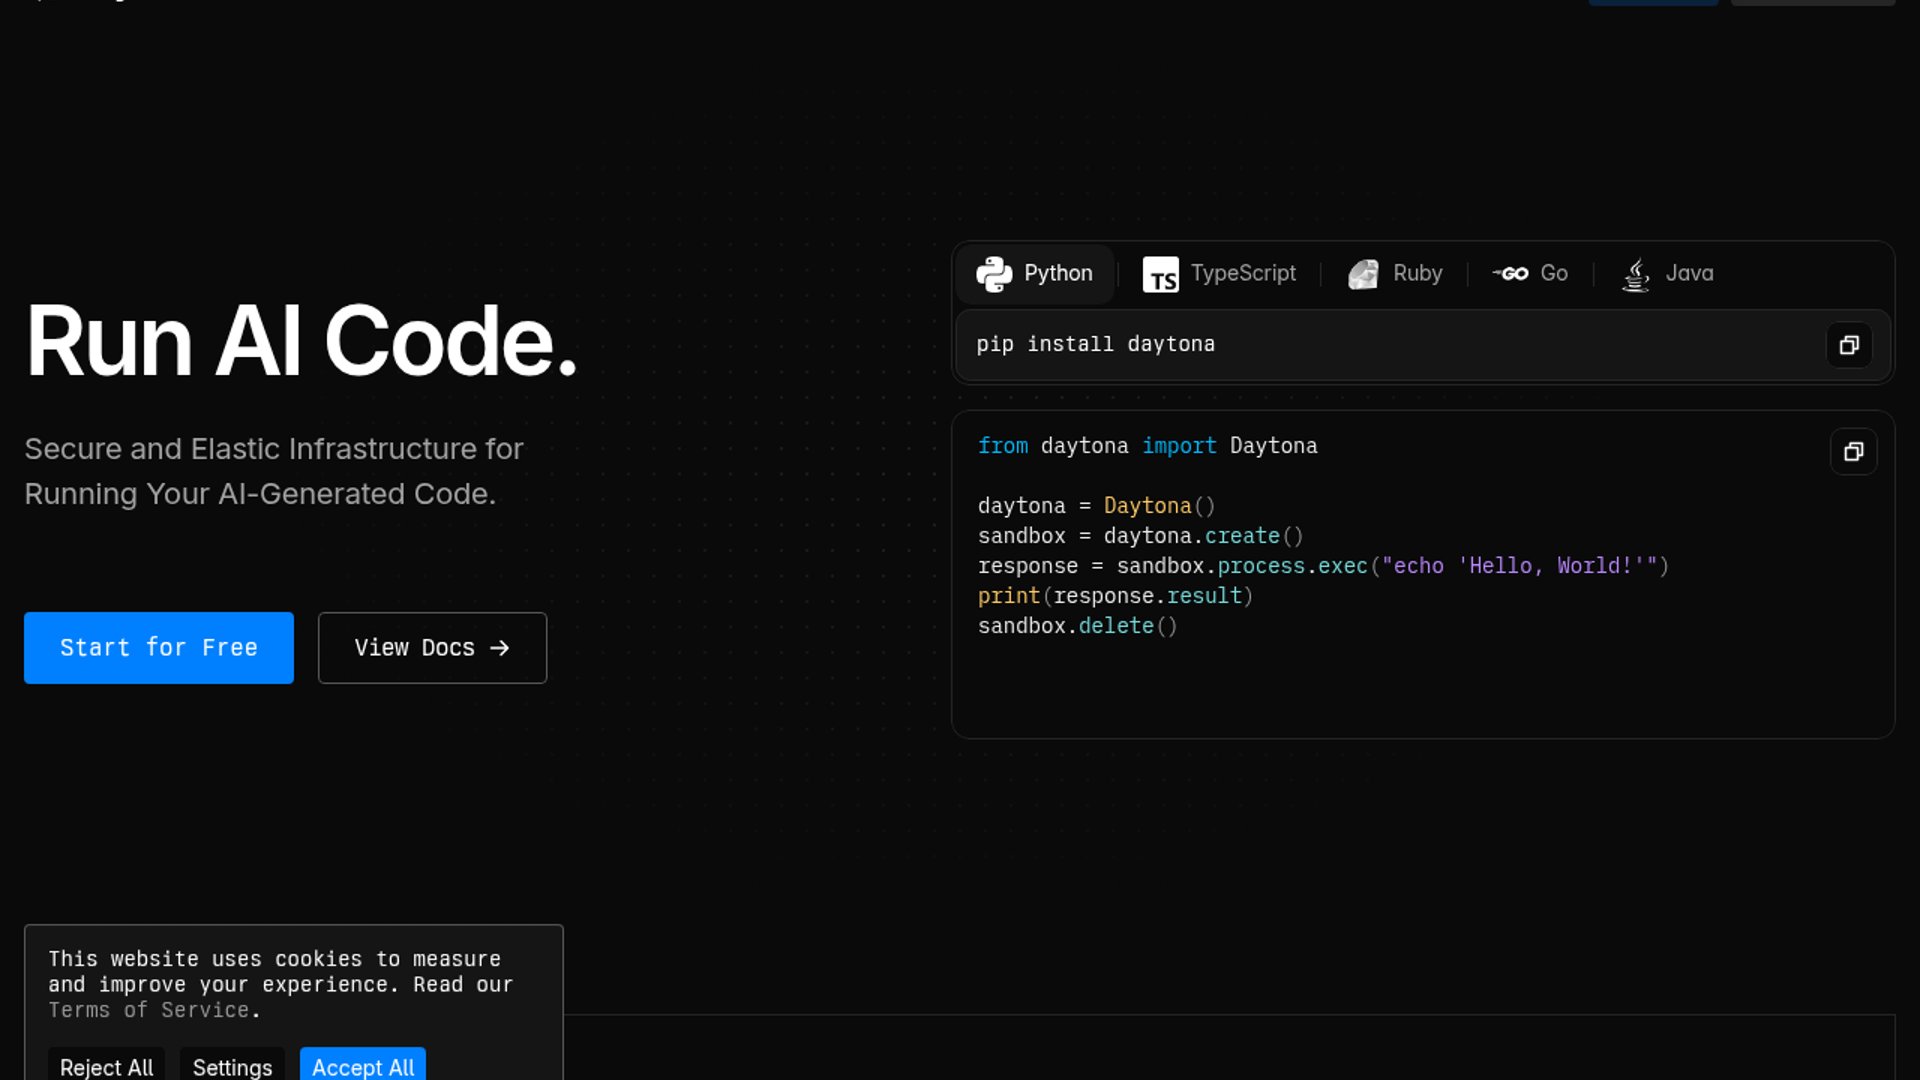Click the "sandbox.delete()" code line
Screen dimensions: 1920x1080
[x=1078, y=626]
